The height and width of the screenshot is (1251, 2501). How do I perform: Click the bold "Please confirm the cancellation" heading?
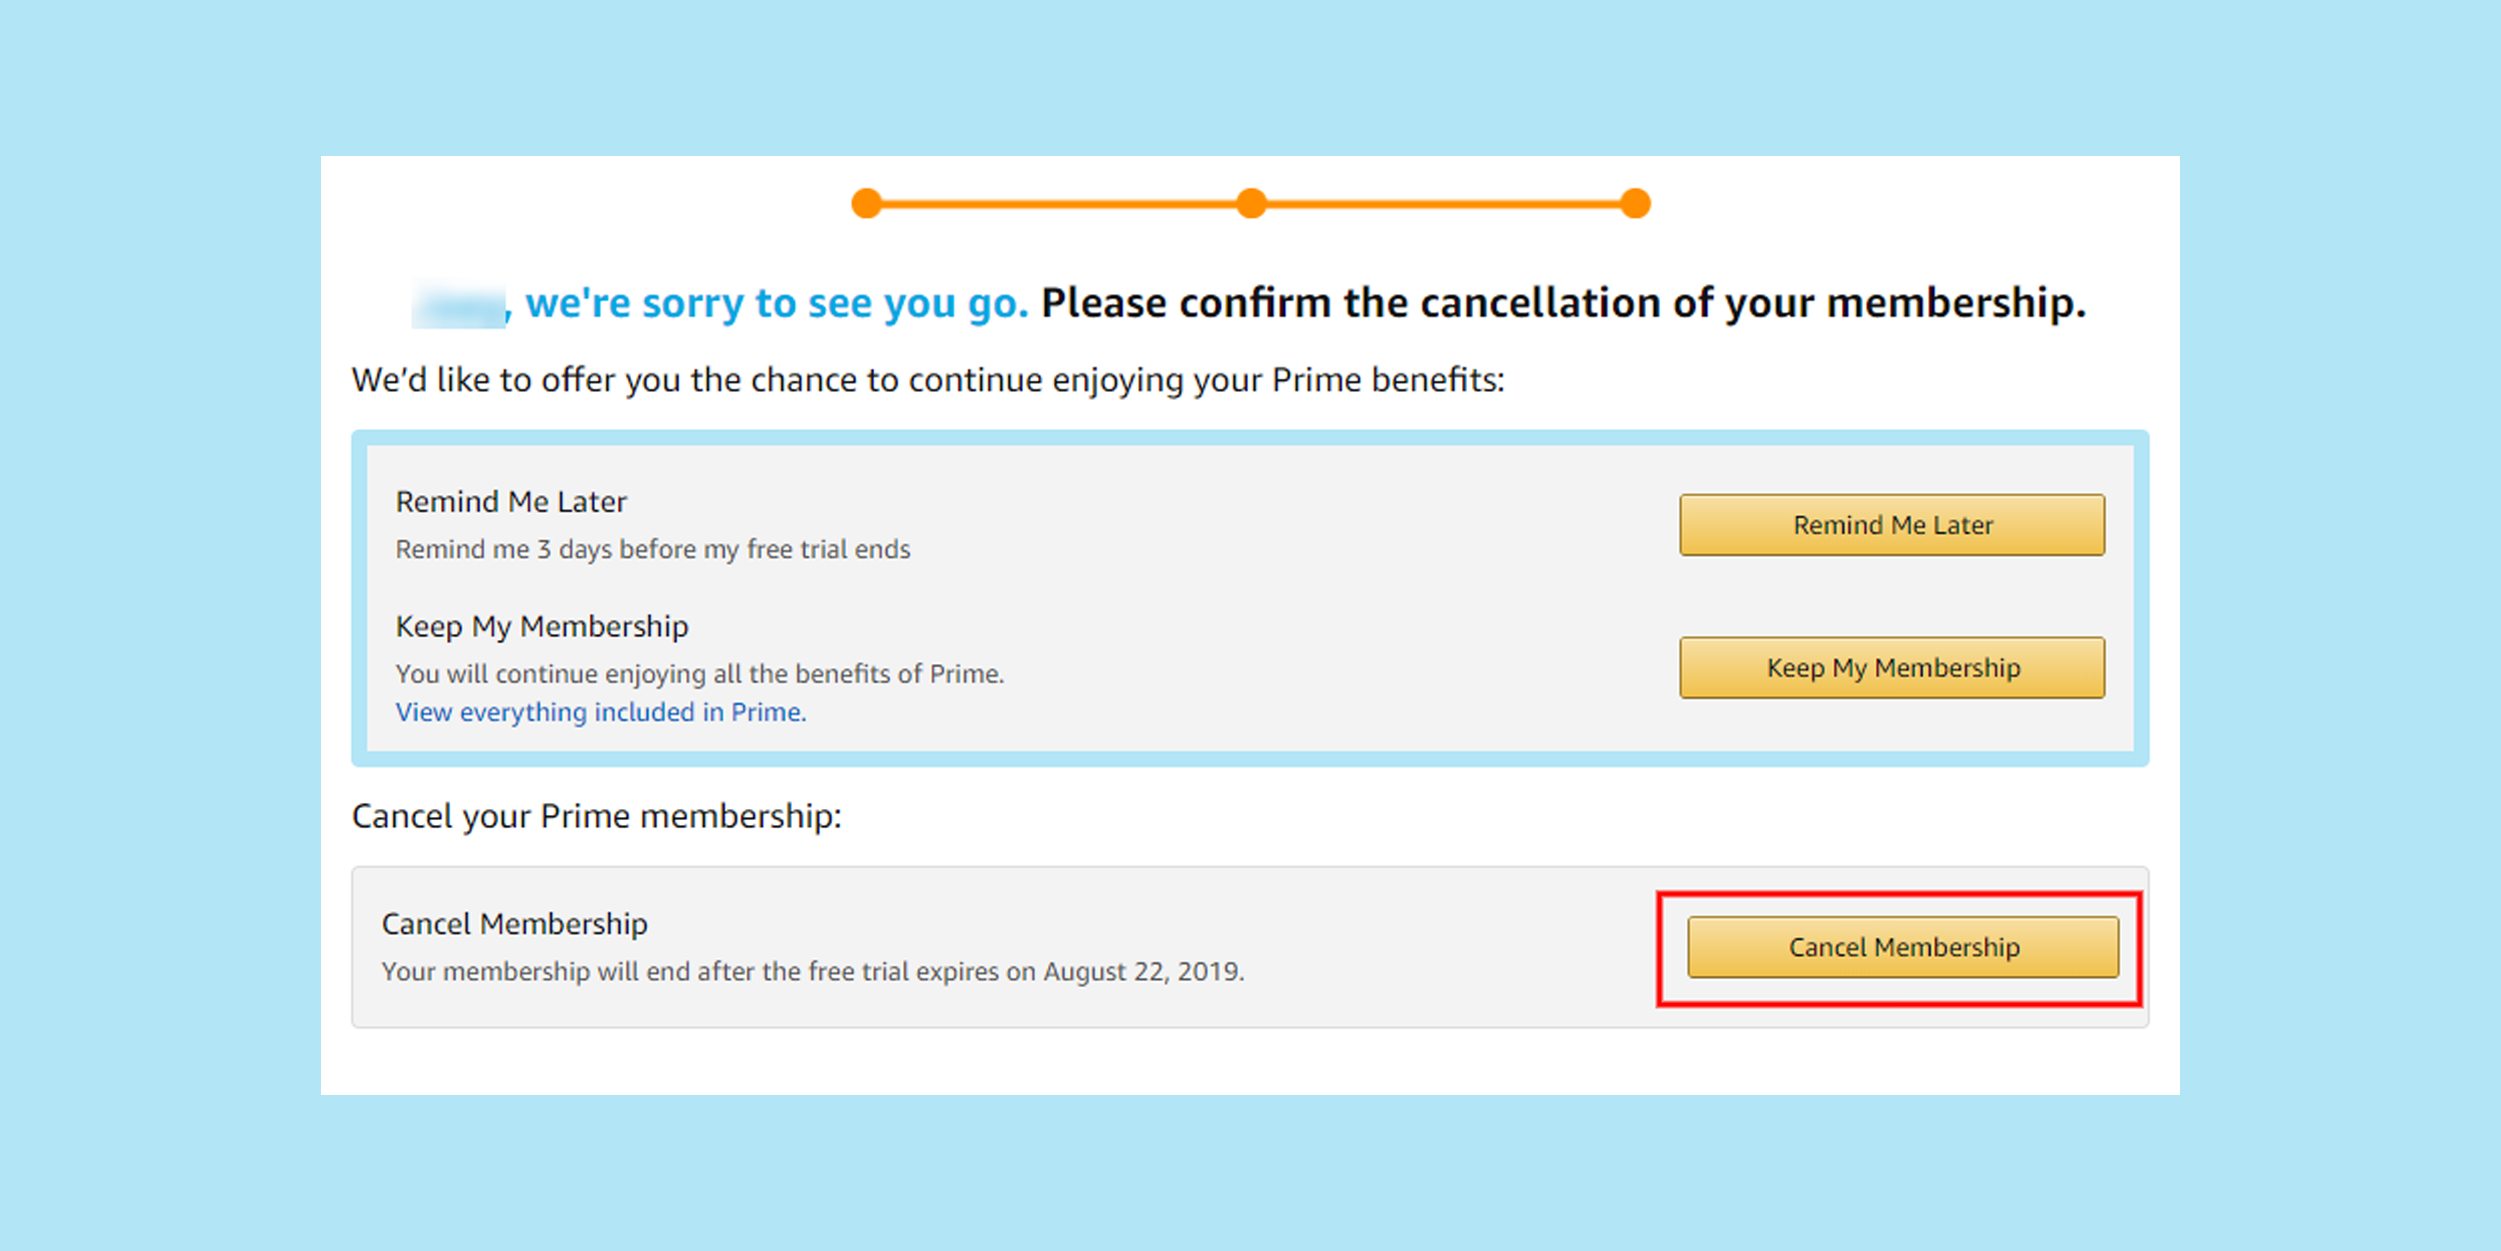[x=1562, y=303]
